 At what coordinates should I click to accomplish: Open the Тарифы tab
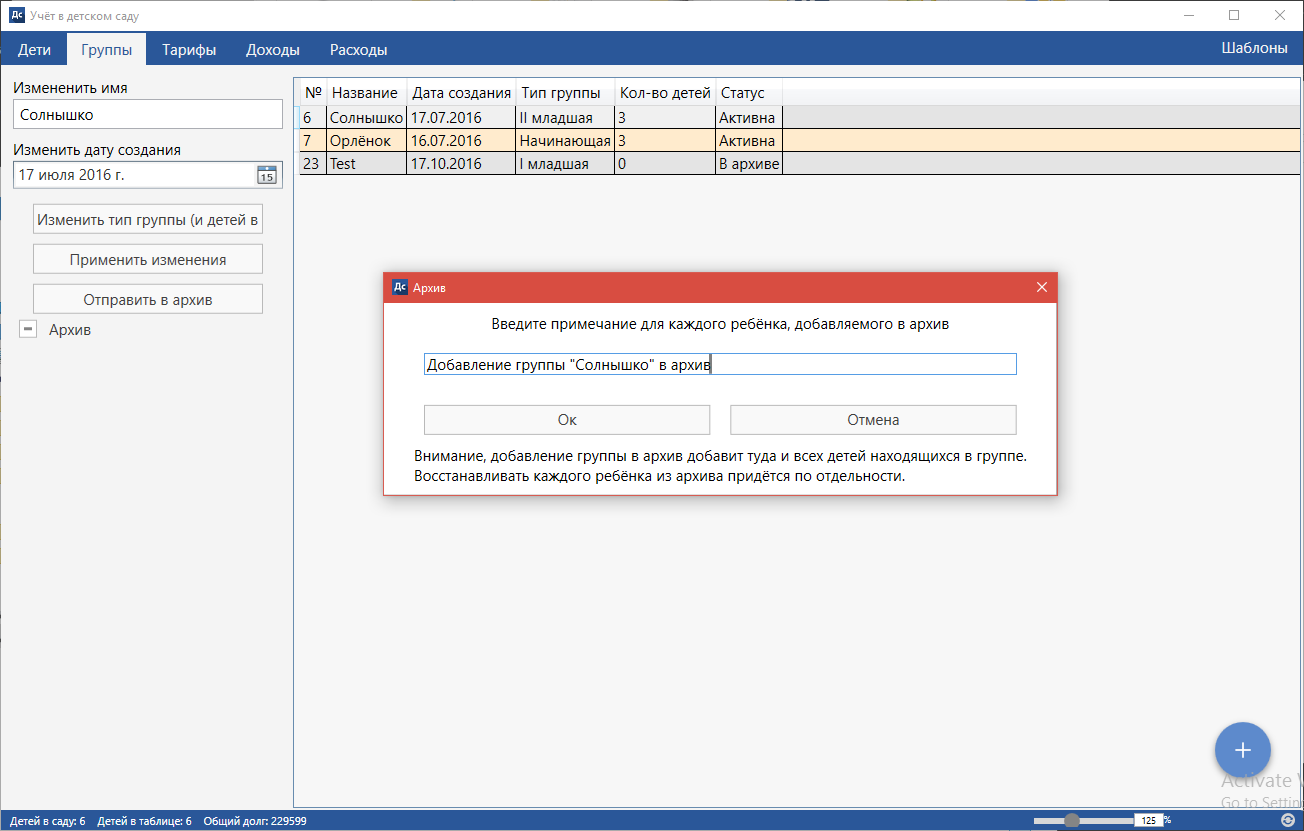pos(189,49)
